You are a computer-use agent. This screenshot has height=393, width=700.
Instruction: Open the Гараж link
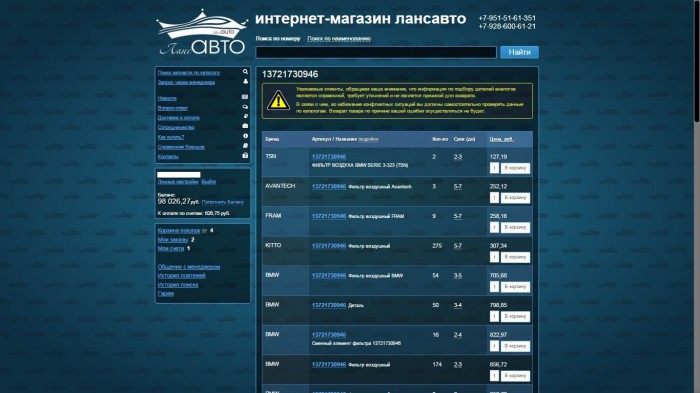click(166, 294)
